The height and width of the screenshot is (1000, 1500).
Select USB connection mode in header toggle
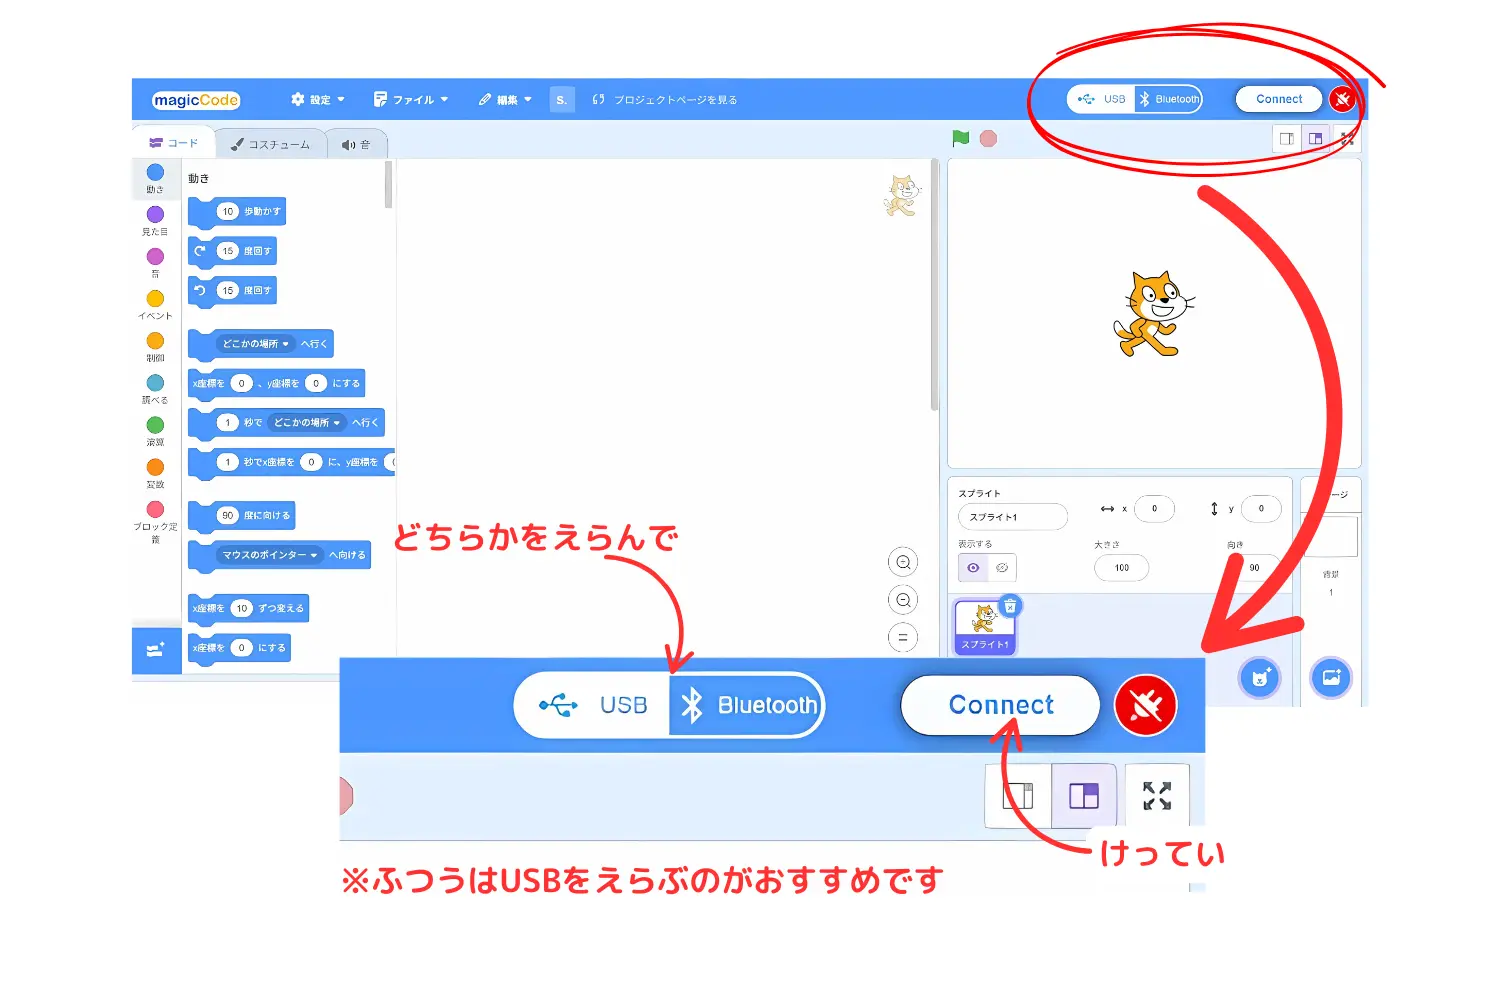[x=1102, y=99]
